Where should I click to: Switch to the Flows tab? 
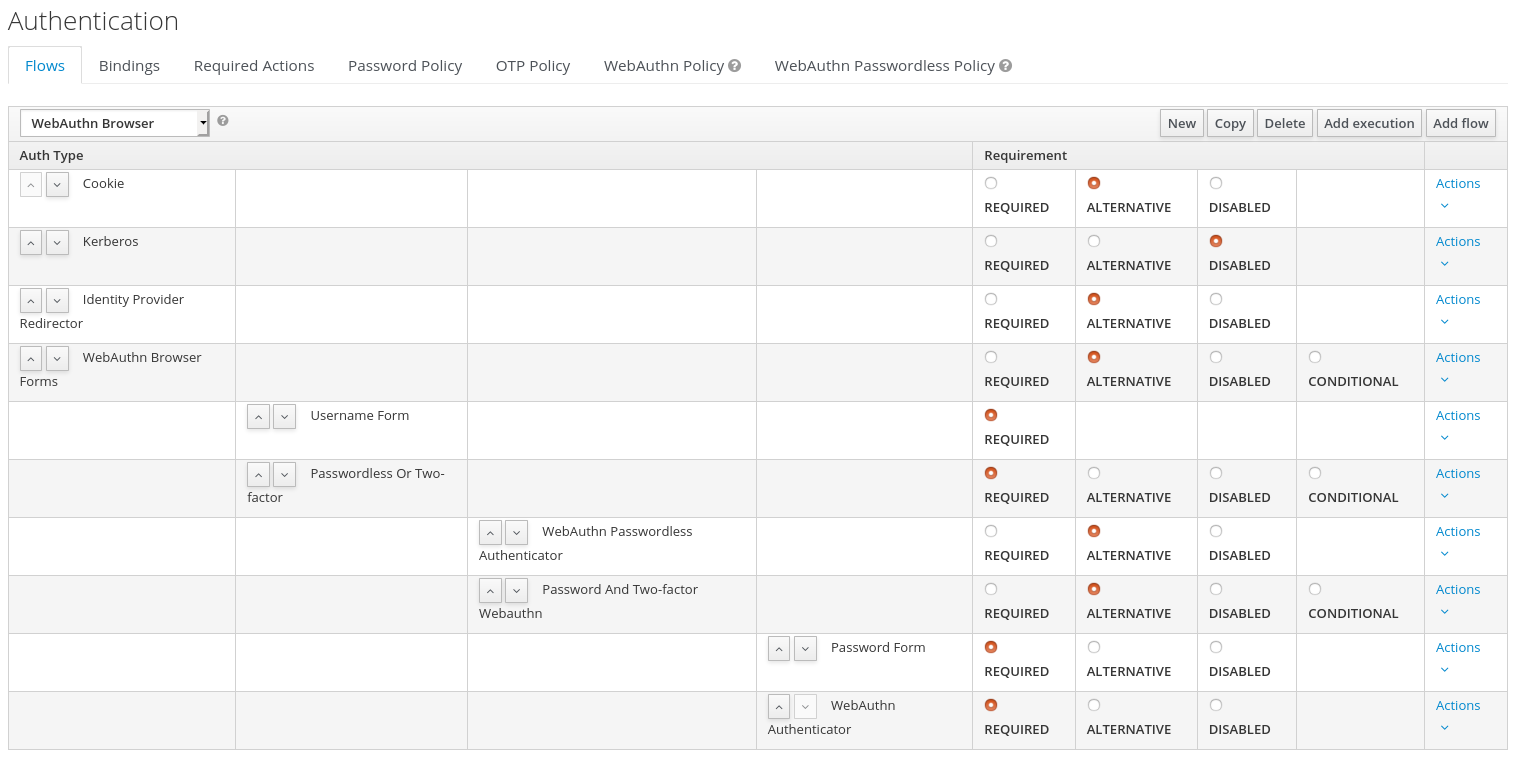[x=45, y=65]
